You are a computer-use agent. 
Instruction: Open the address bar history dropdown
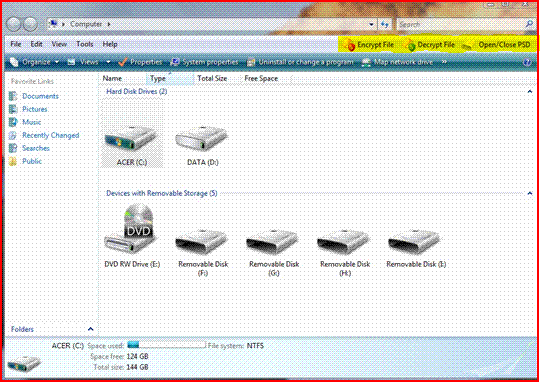coord(371,24)
